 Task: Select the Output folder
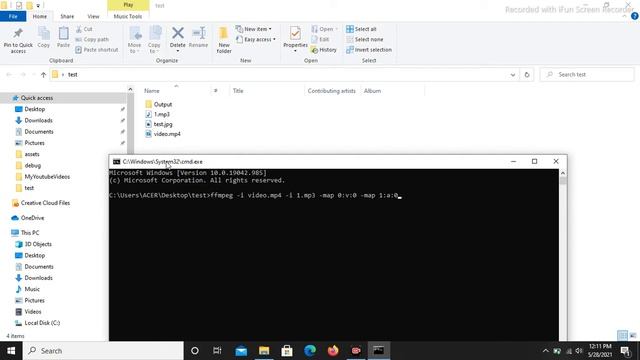point(159,104)
